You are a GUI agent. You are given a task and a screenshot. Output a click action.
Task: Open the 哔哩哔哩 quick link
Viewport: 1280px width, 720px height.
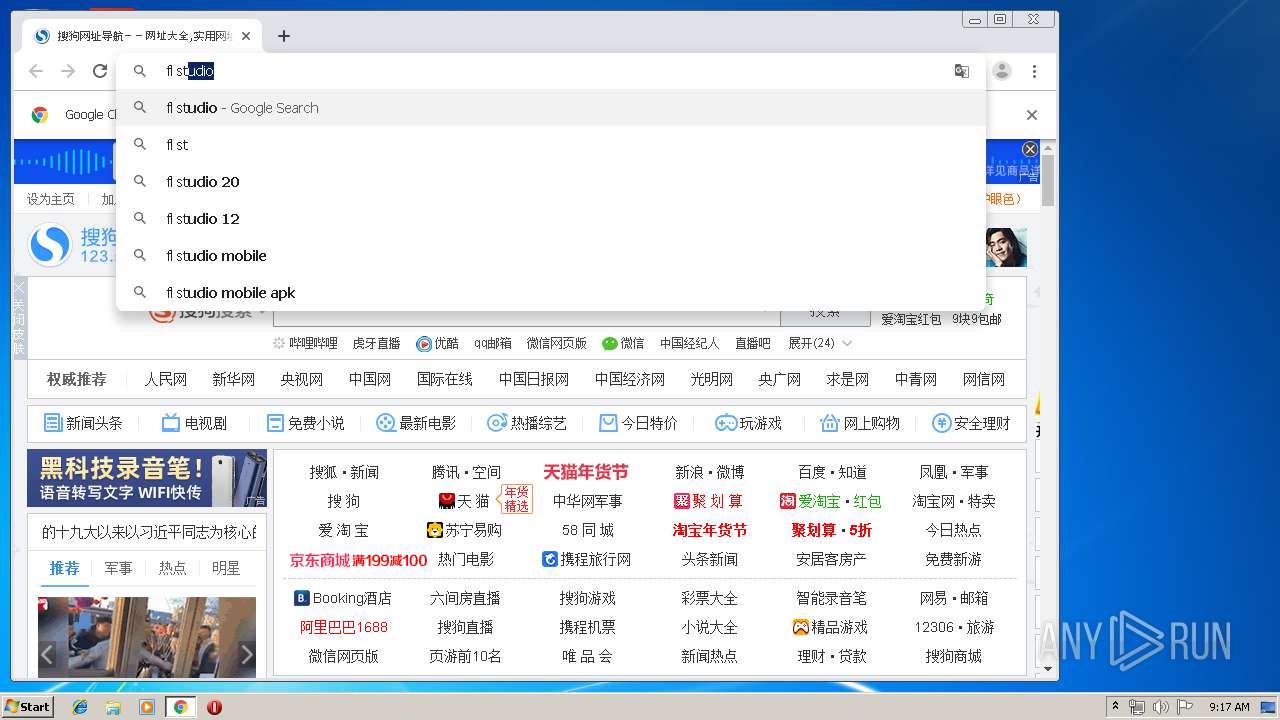click(313, 343)
